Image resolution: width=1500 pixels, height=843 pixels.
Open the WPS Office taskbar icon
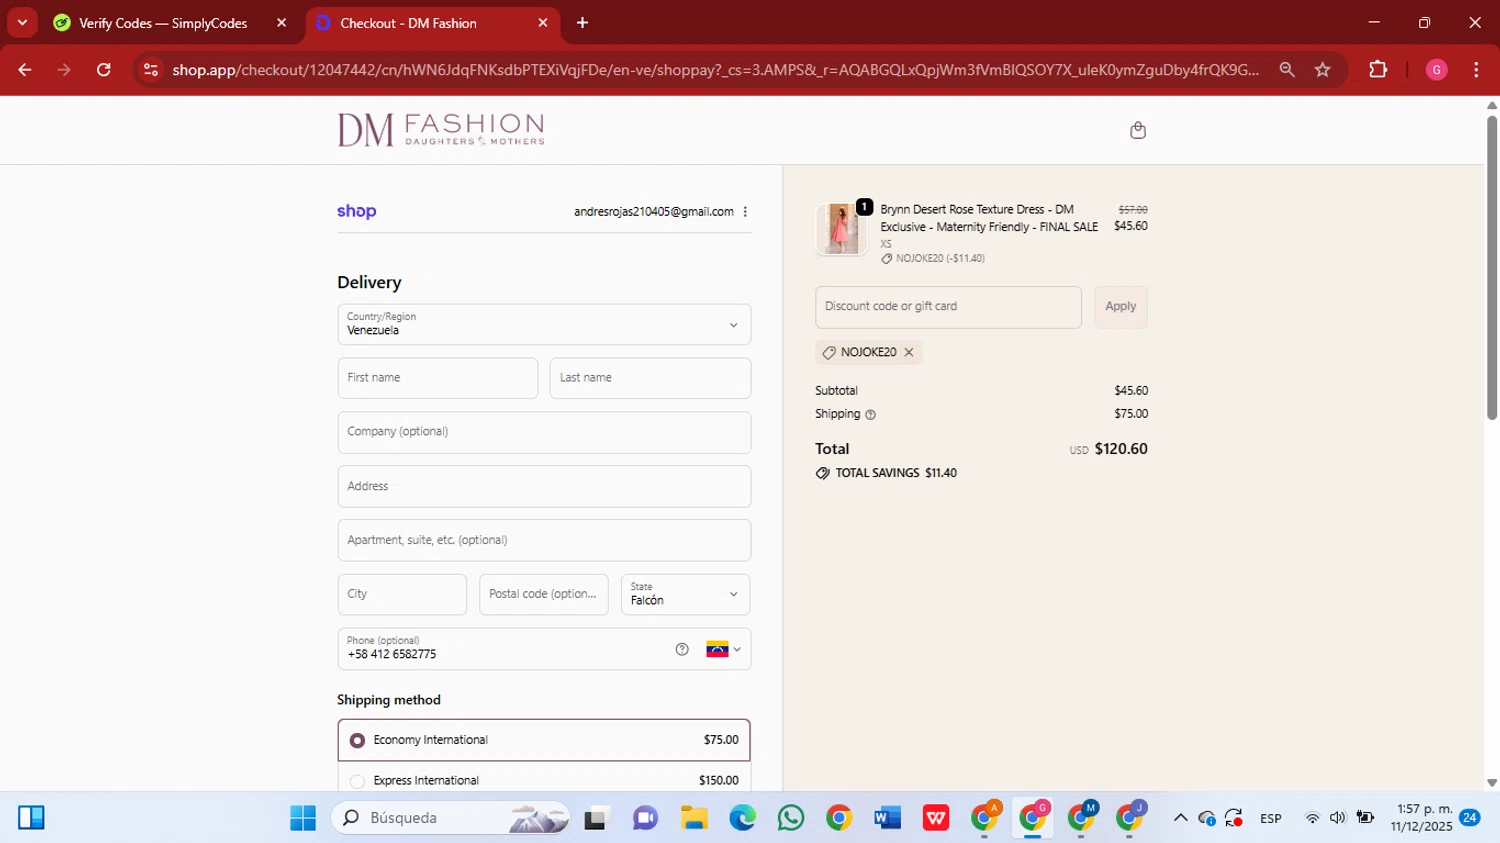click(936, 818)
